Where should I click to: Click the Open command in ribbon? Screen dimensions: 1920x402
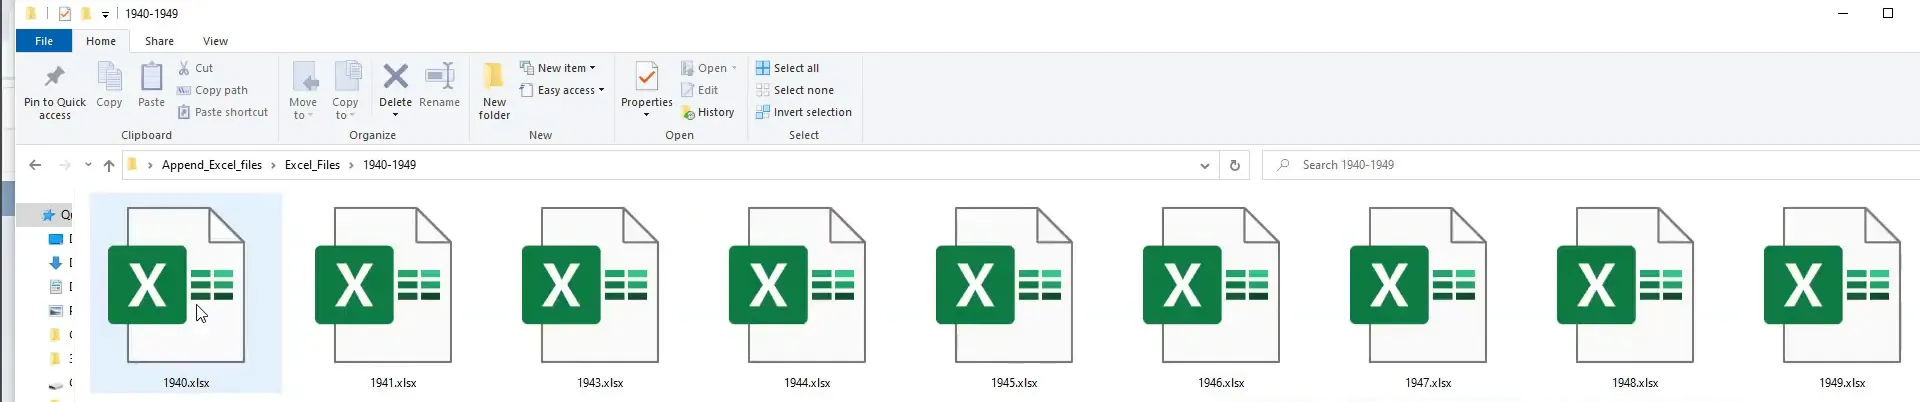[x=708, y=68]
